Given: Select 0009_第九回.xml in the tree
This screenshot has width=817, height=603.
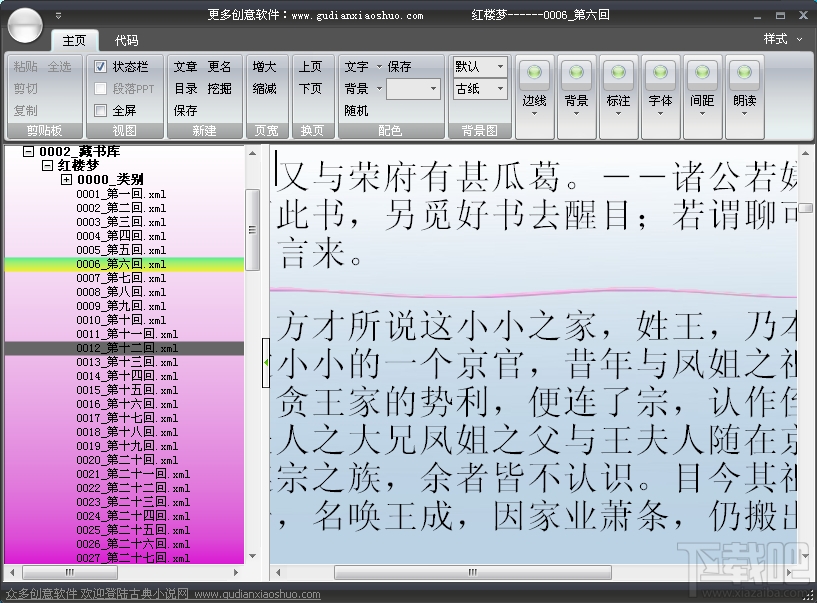Looking at the screenshot, I should point(121,306).
